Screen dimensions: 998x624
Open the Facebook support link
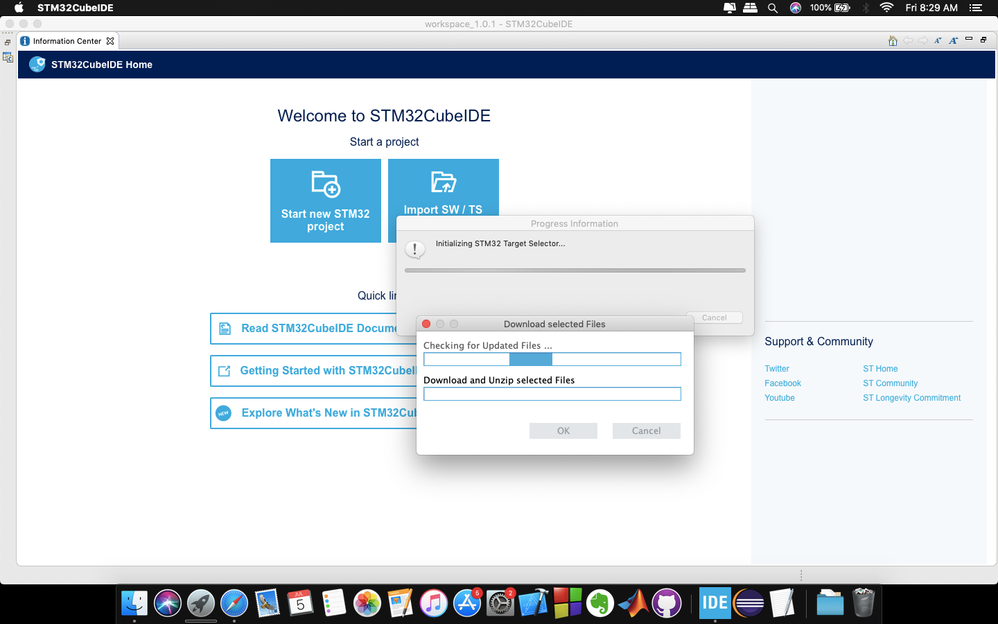(782, 383)
